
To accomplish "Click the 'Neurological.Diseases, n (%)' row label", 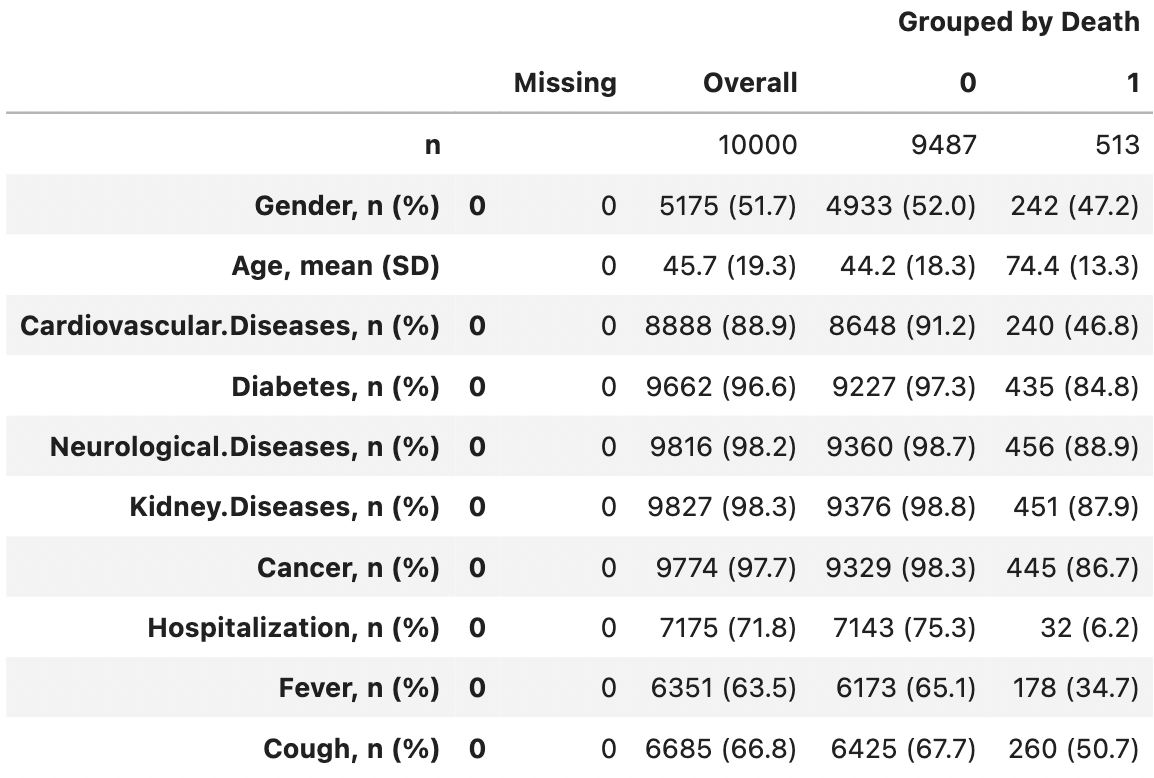I will coord(245,447).
